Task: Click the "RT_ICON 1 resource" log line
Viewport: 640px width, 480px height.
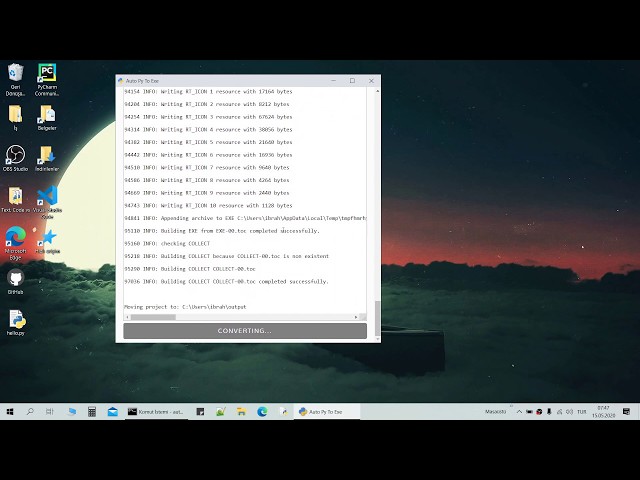Action: (208, 91)
